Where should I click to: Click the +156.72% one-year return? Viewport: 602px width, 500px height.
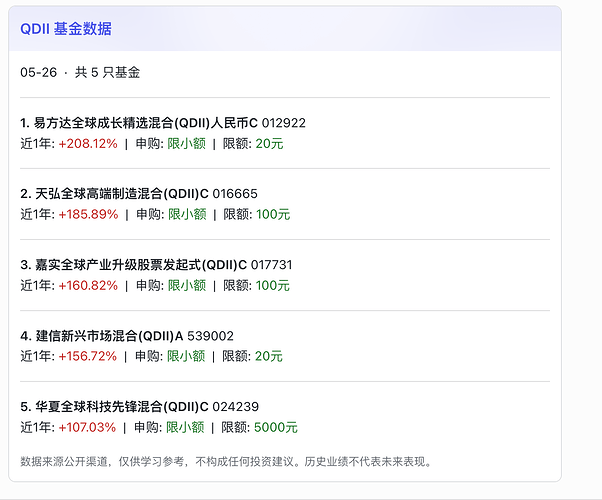pos(88,356)
